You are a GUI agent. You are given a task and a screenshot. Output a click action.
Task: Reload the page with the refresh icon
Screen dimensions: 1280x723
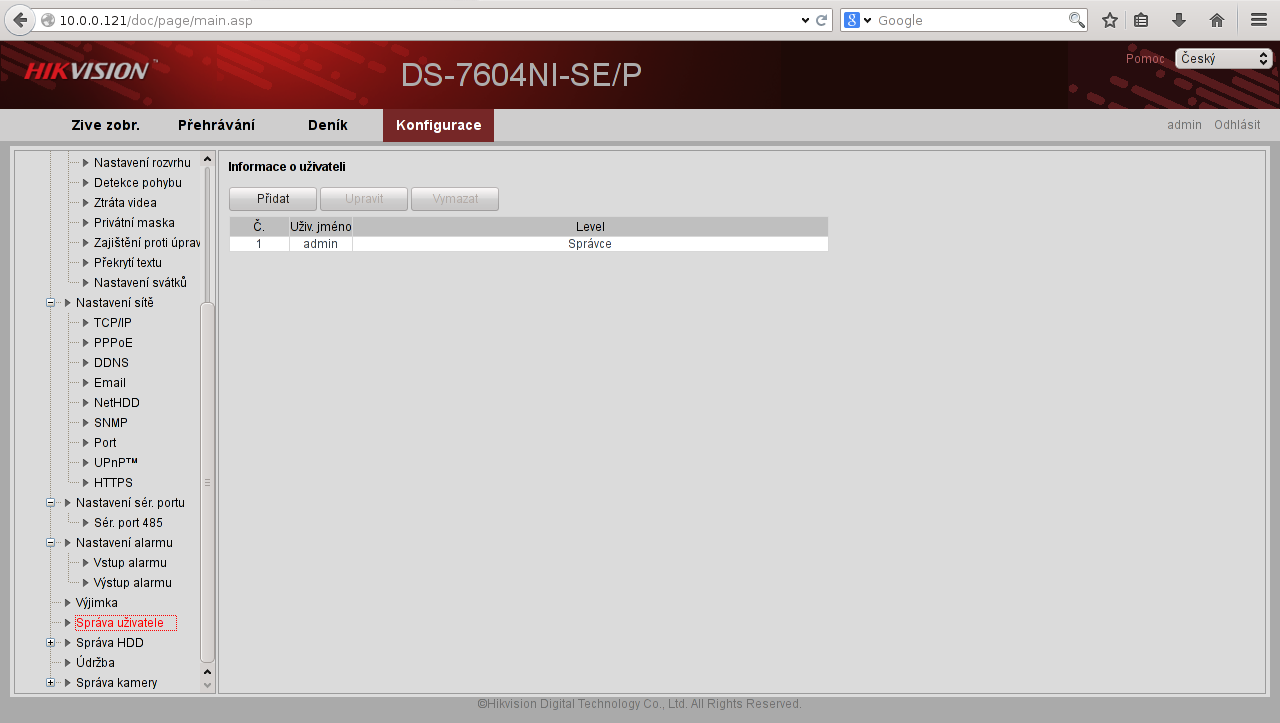coord(822,20)
